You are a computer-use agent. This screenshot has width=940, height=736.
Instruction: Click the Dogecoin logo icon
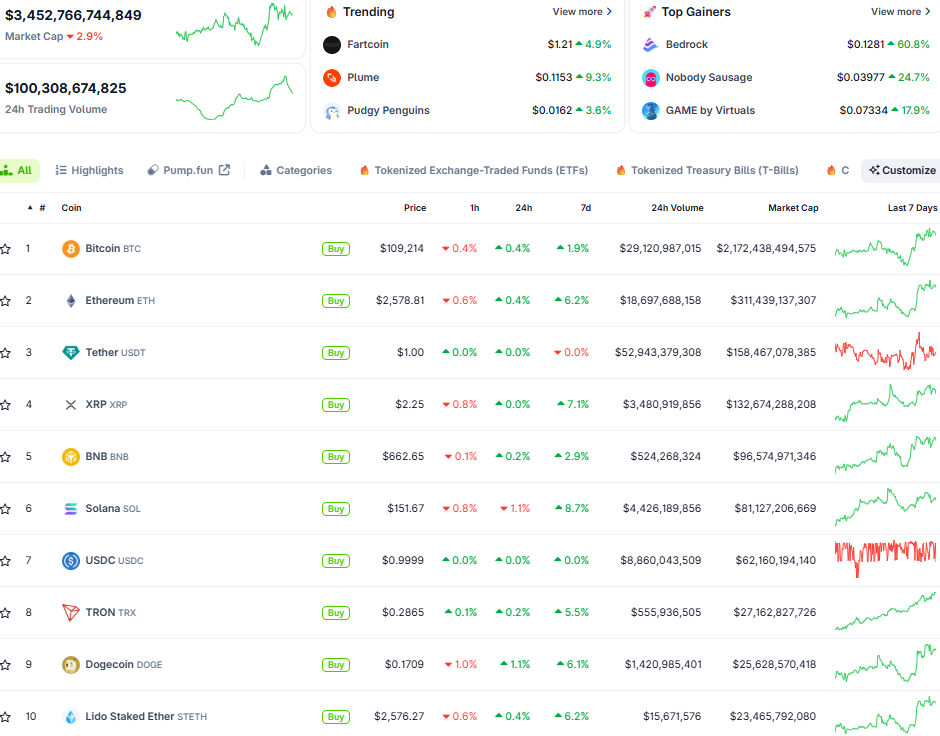coord(71,665)
